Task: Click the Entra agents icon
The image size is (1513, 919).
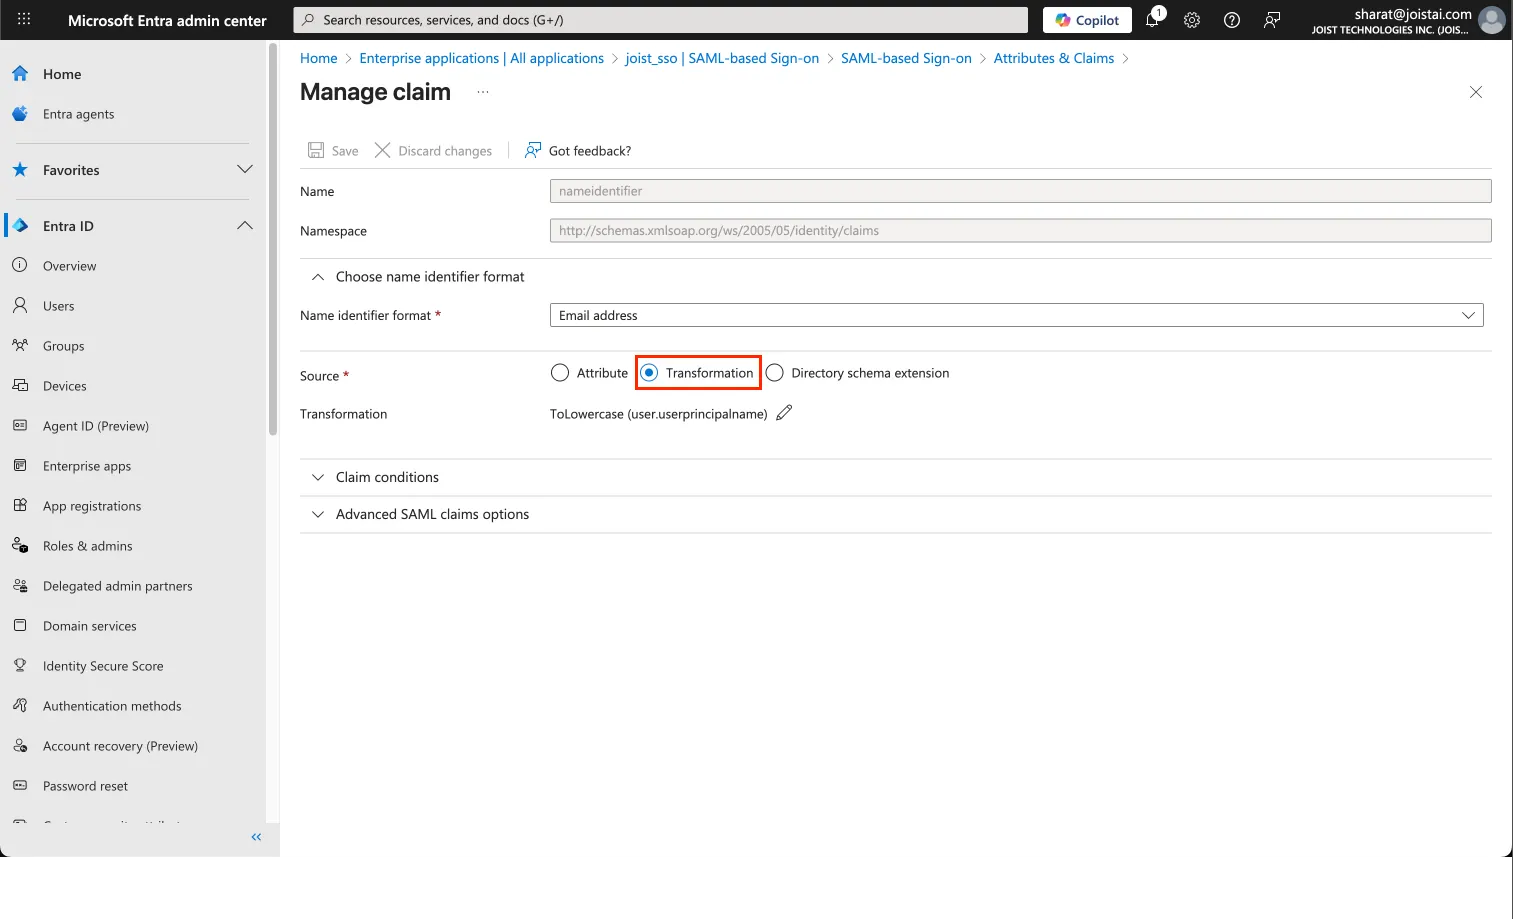Action: pos(20,114)
